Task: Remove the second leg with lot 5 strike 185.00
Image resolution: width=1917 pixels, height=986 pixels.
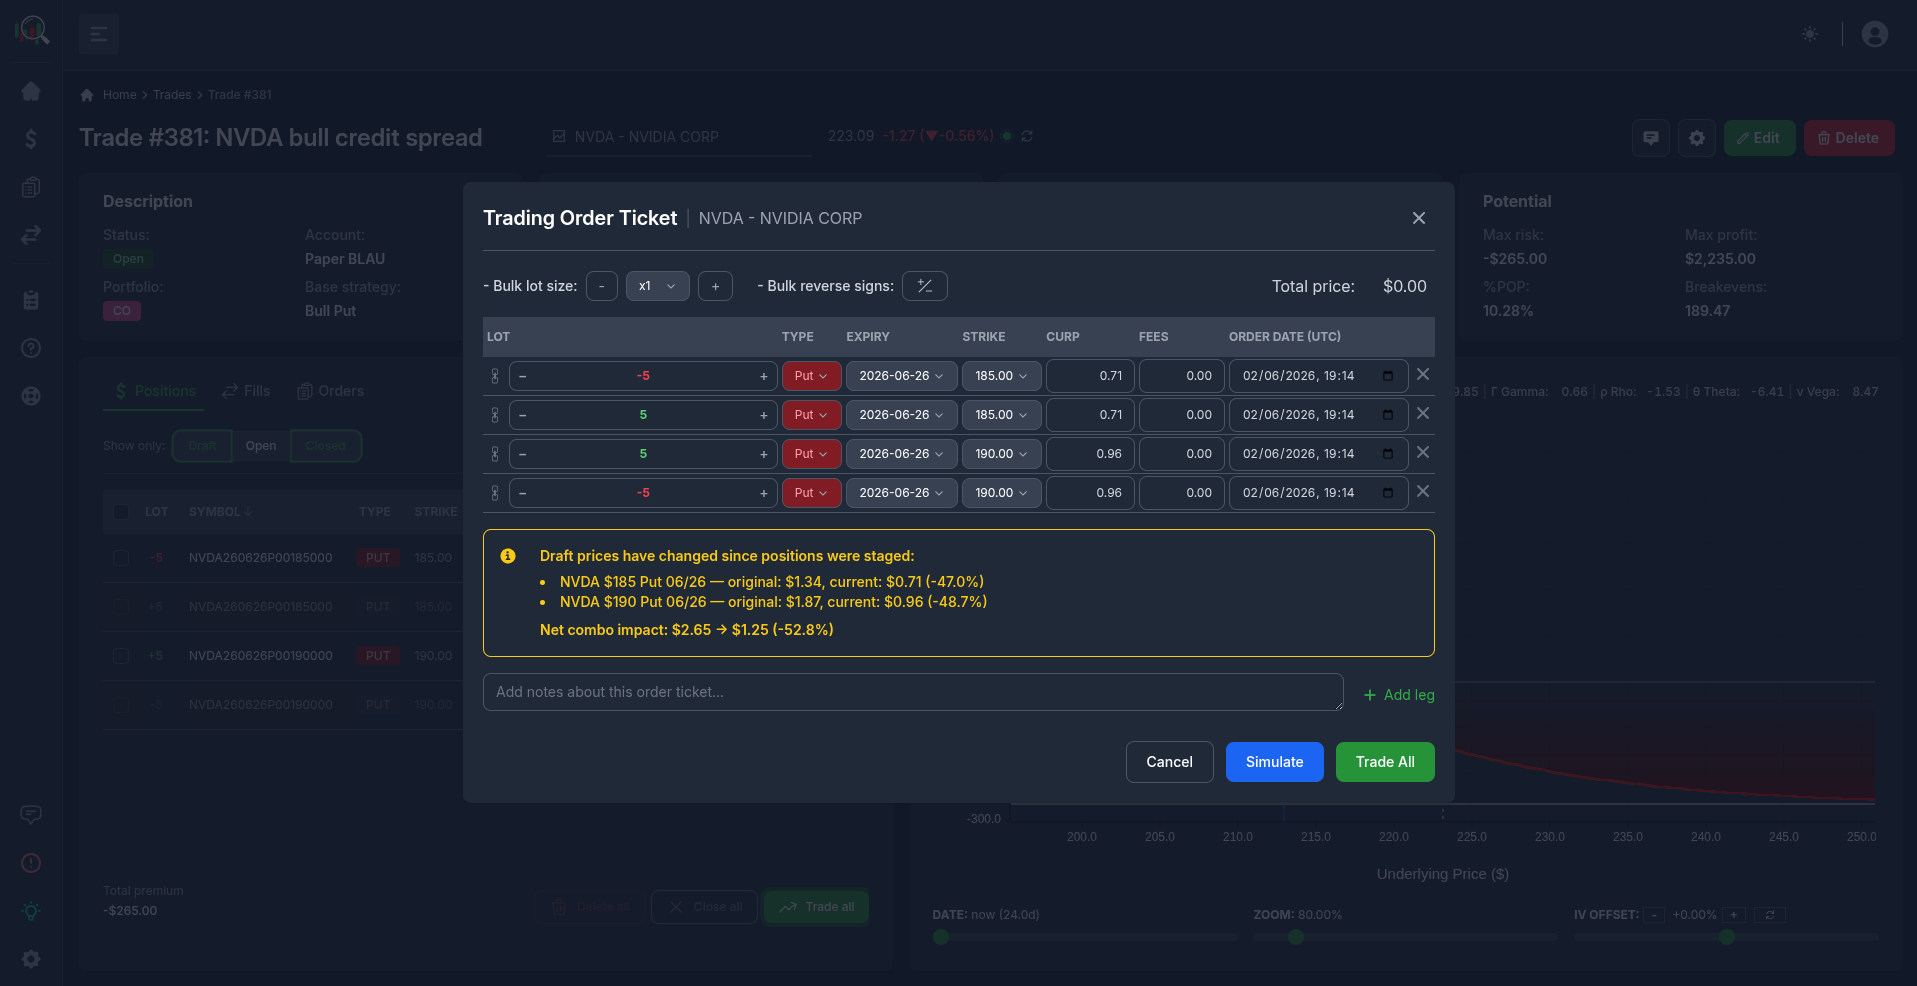Action: tap(1423, 414)
